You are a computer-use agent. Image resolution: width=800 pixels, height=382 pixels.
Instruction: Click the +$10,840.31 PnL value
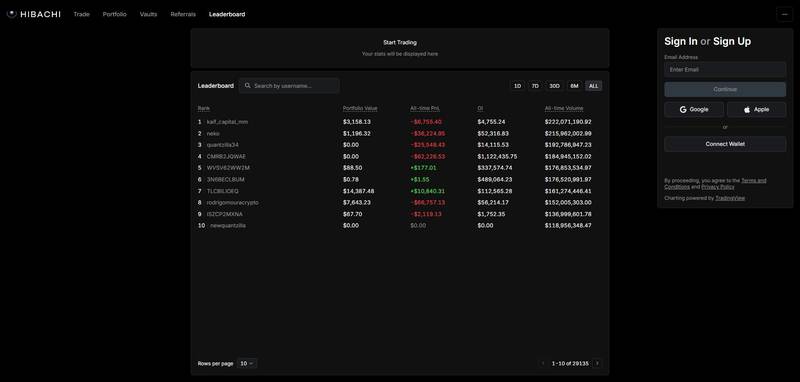coord(428,191)
